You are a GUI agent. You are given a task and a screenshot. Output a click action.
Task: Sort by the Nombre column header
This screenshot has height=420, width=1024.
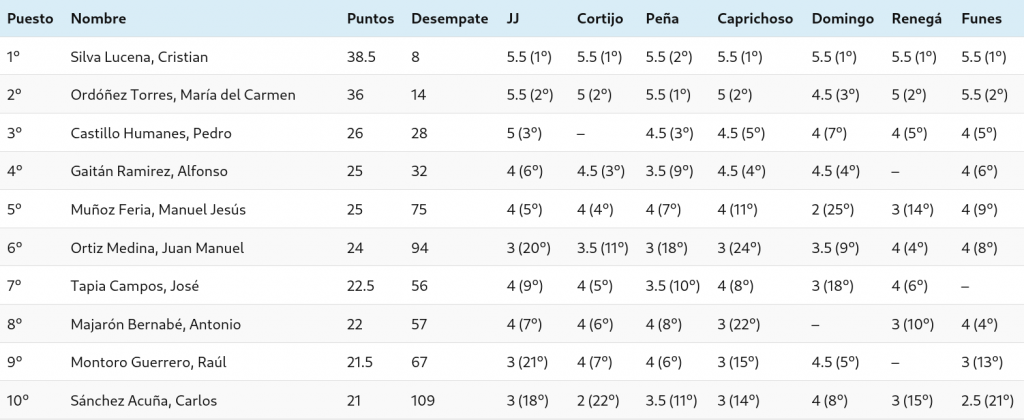click(98, 18)
